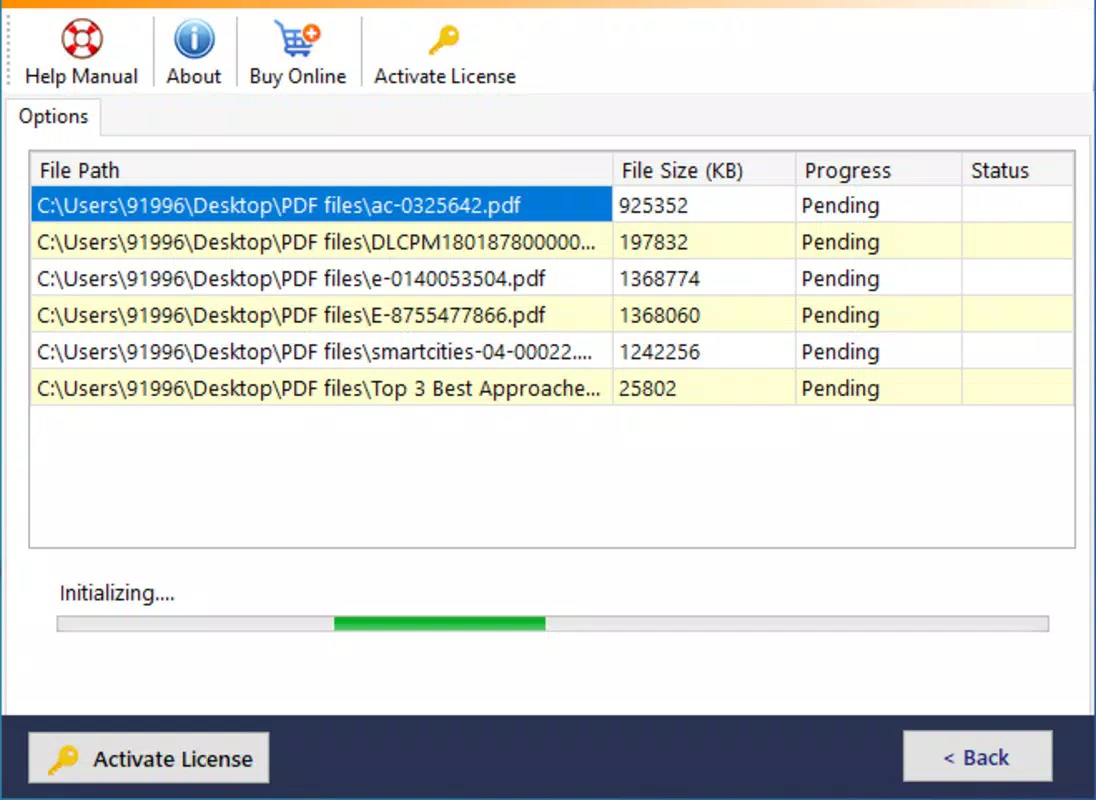Click the Buy Online toolbar label
The width and height of the screenshot is (1096, 800).
click(x=298, y=76)
